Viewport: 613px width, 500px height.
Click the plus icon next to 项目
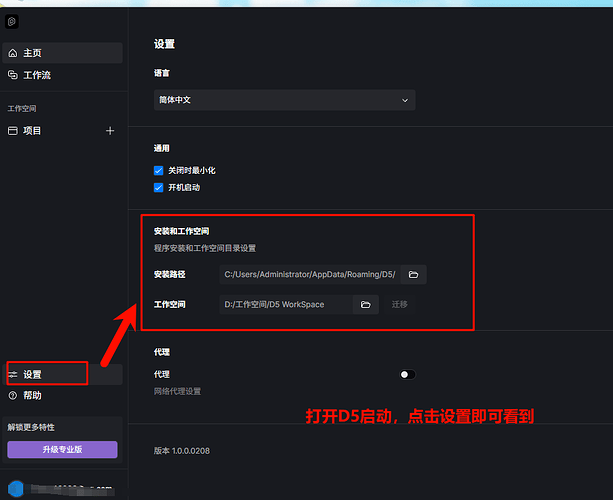(x=110, y=131)
